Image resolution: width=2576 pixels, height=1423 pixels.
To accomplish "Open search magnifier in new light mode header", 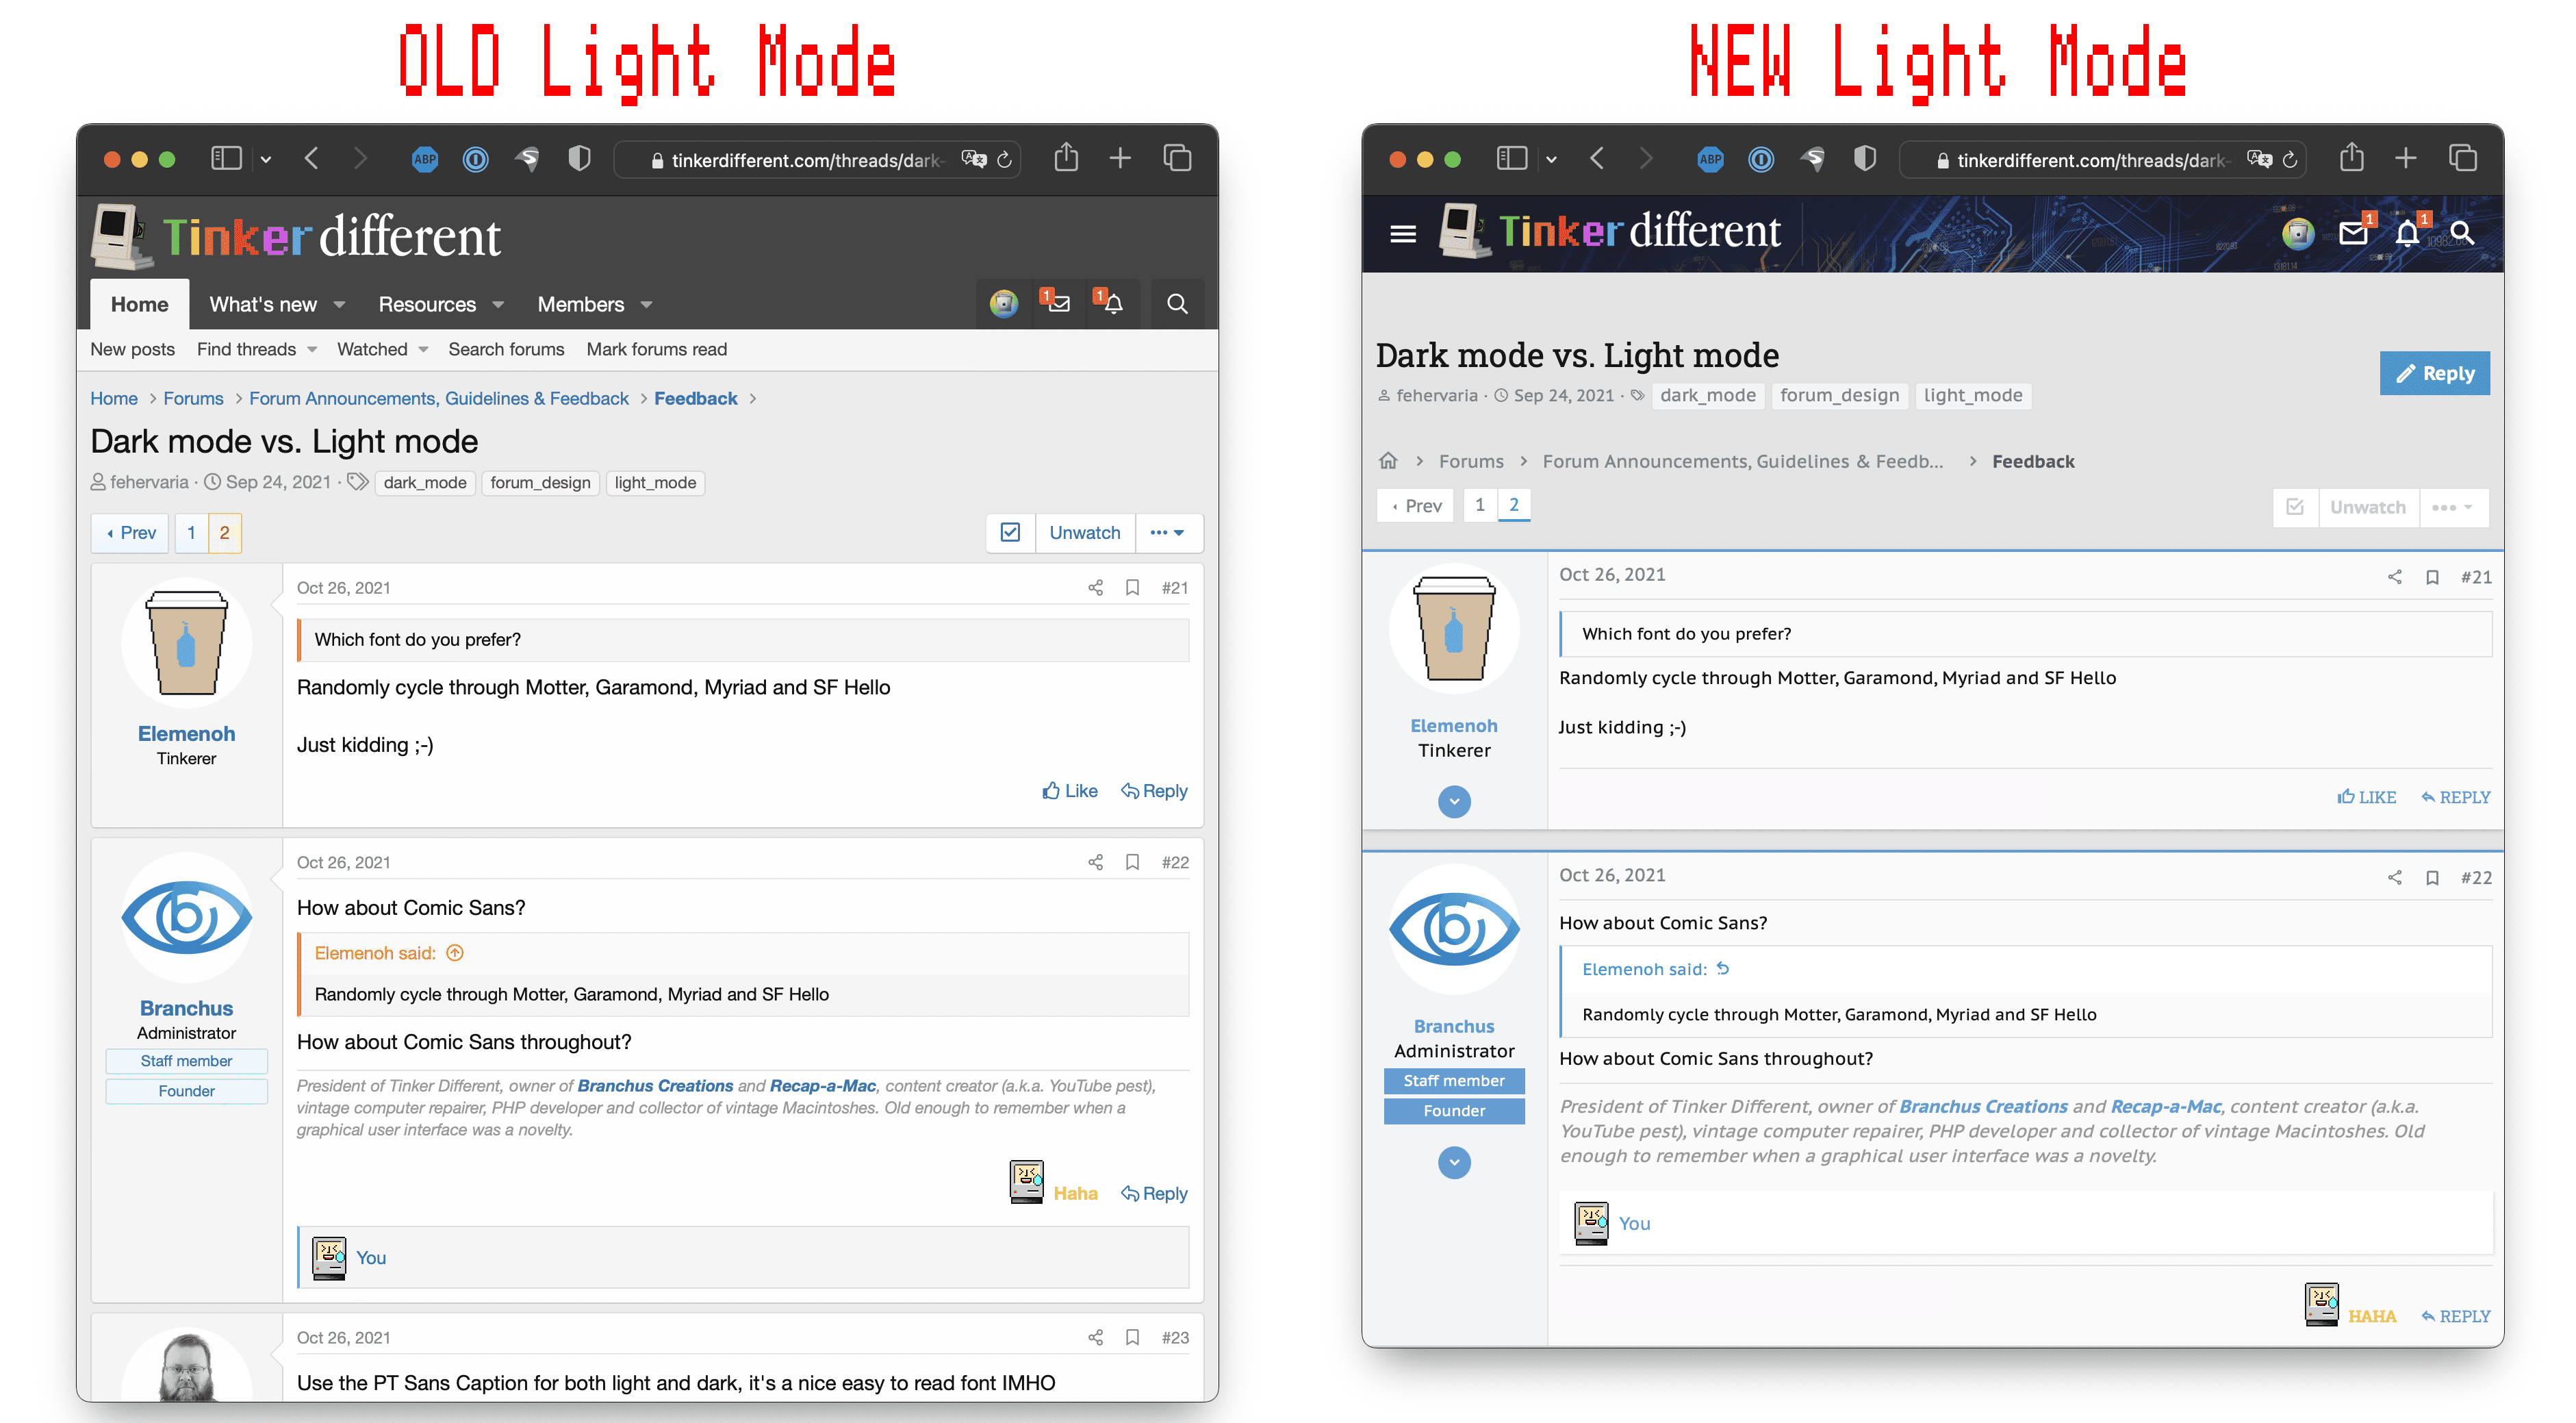I will pos(2462,233).
